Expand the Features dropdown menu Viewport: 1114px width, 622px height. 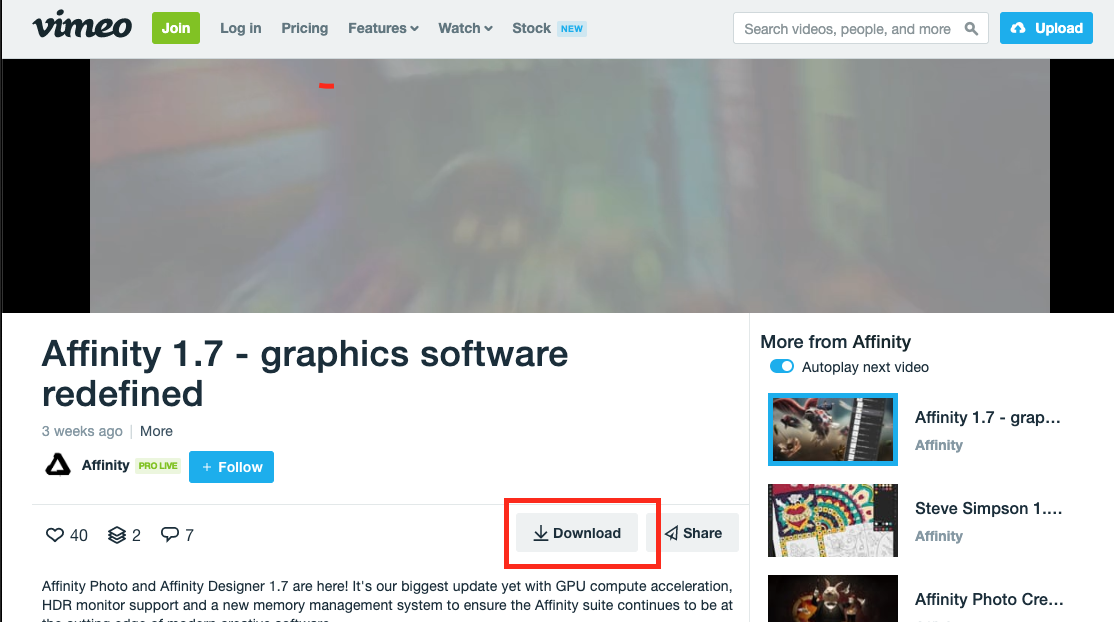(x=383, y=28)
